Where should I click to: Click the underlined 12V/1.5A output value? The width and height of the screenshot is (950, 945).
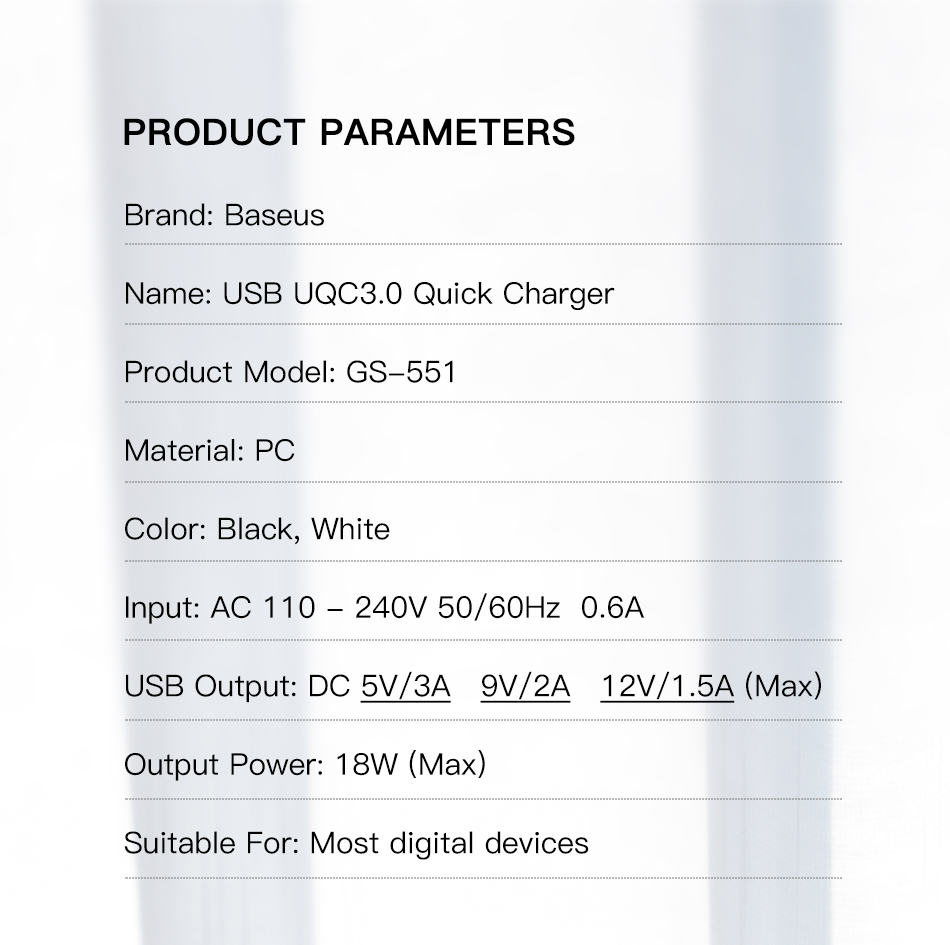point(667,686)
